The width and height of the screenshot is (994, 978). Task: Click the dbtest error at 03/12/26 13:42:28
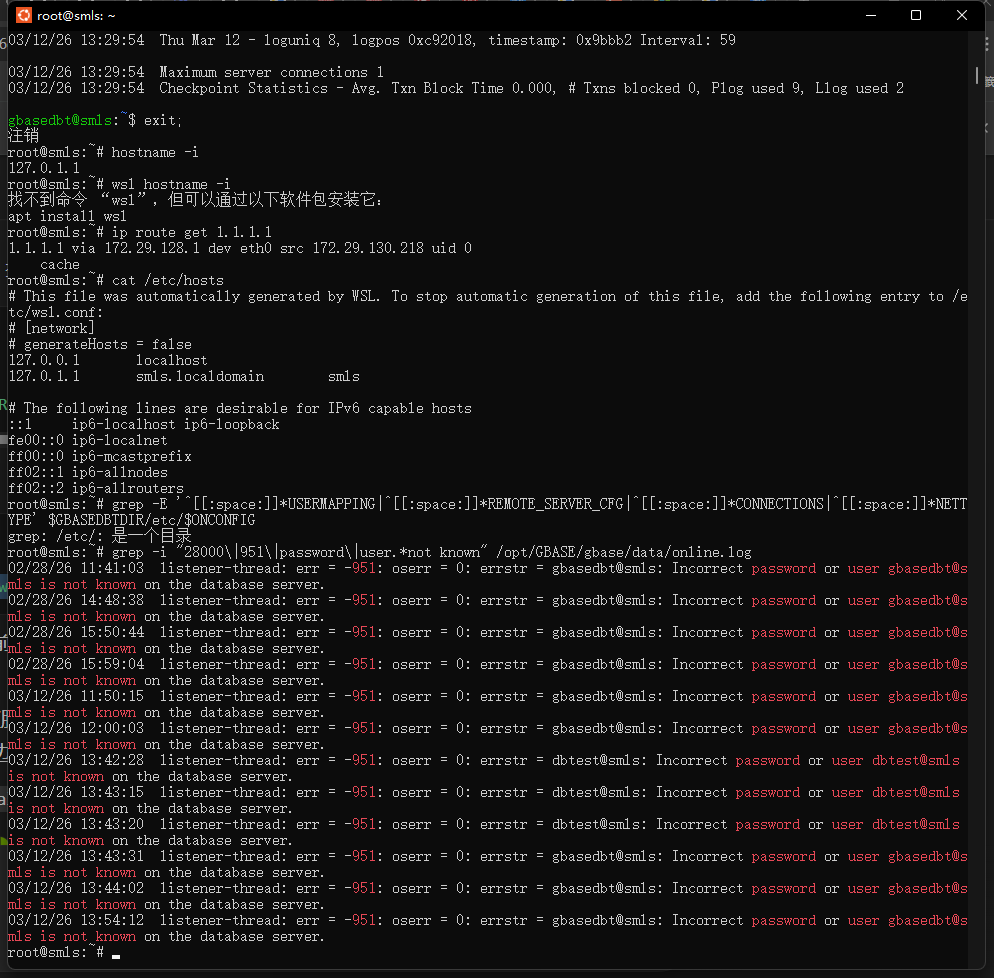tap(484, 768)
